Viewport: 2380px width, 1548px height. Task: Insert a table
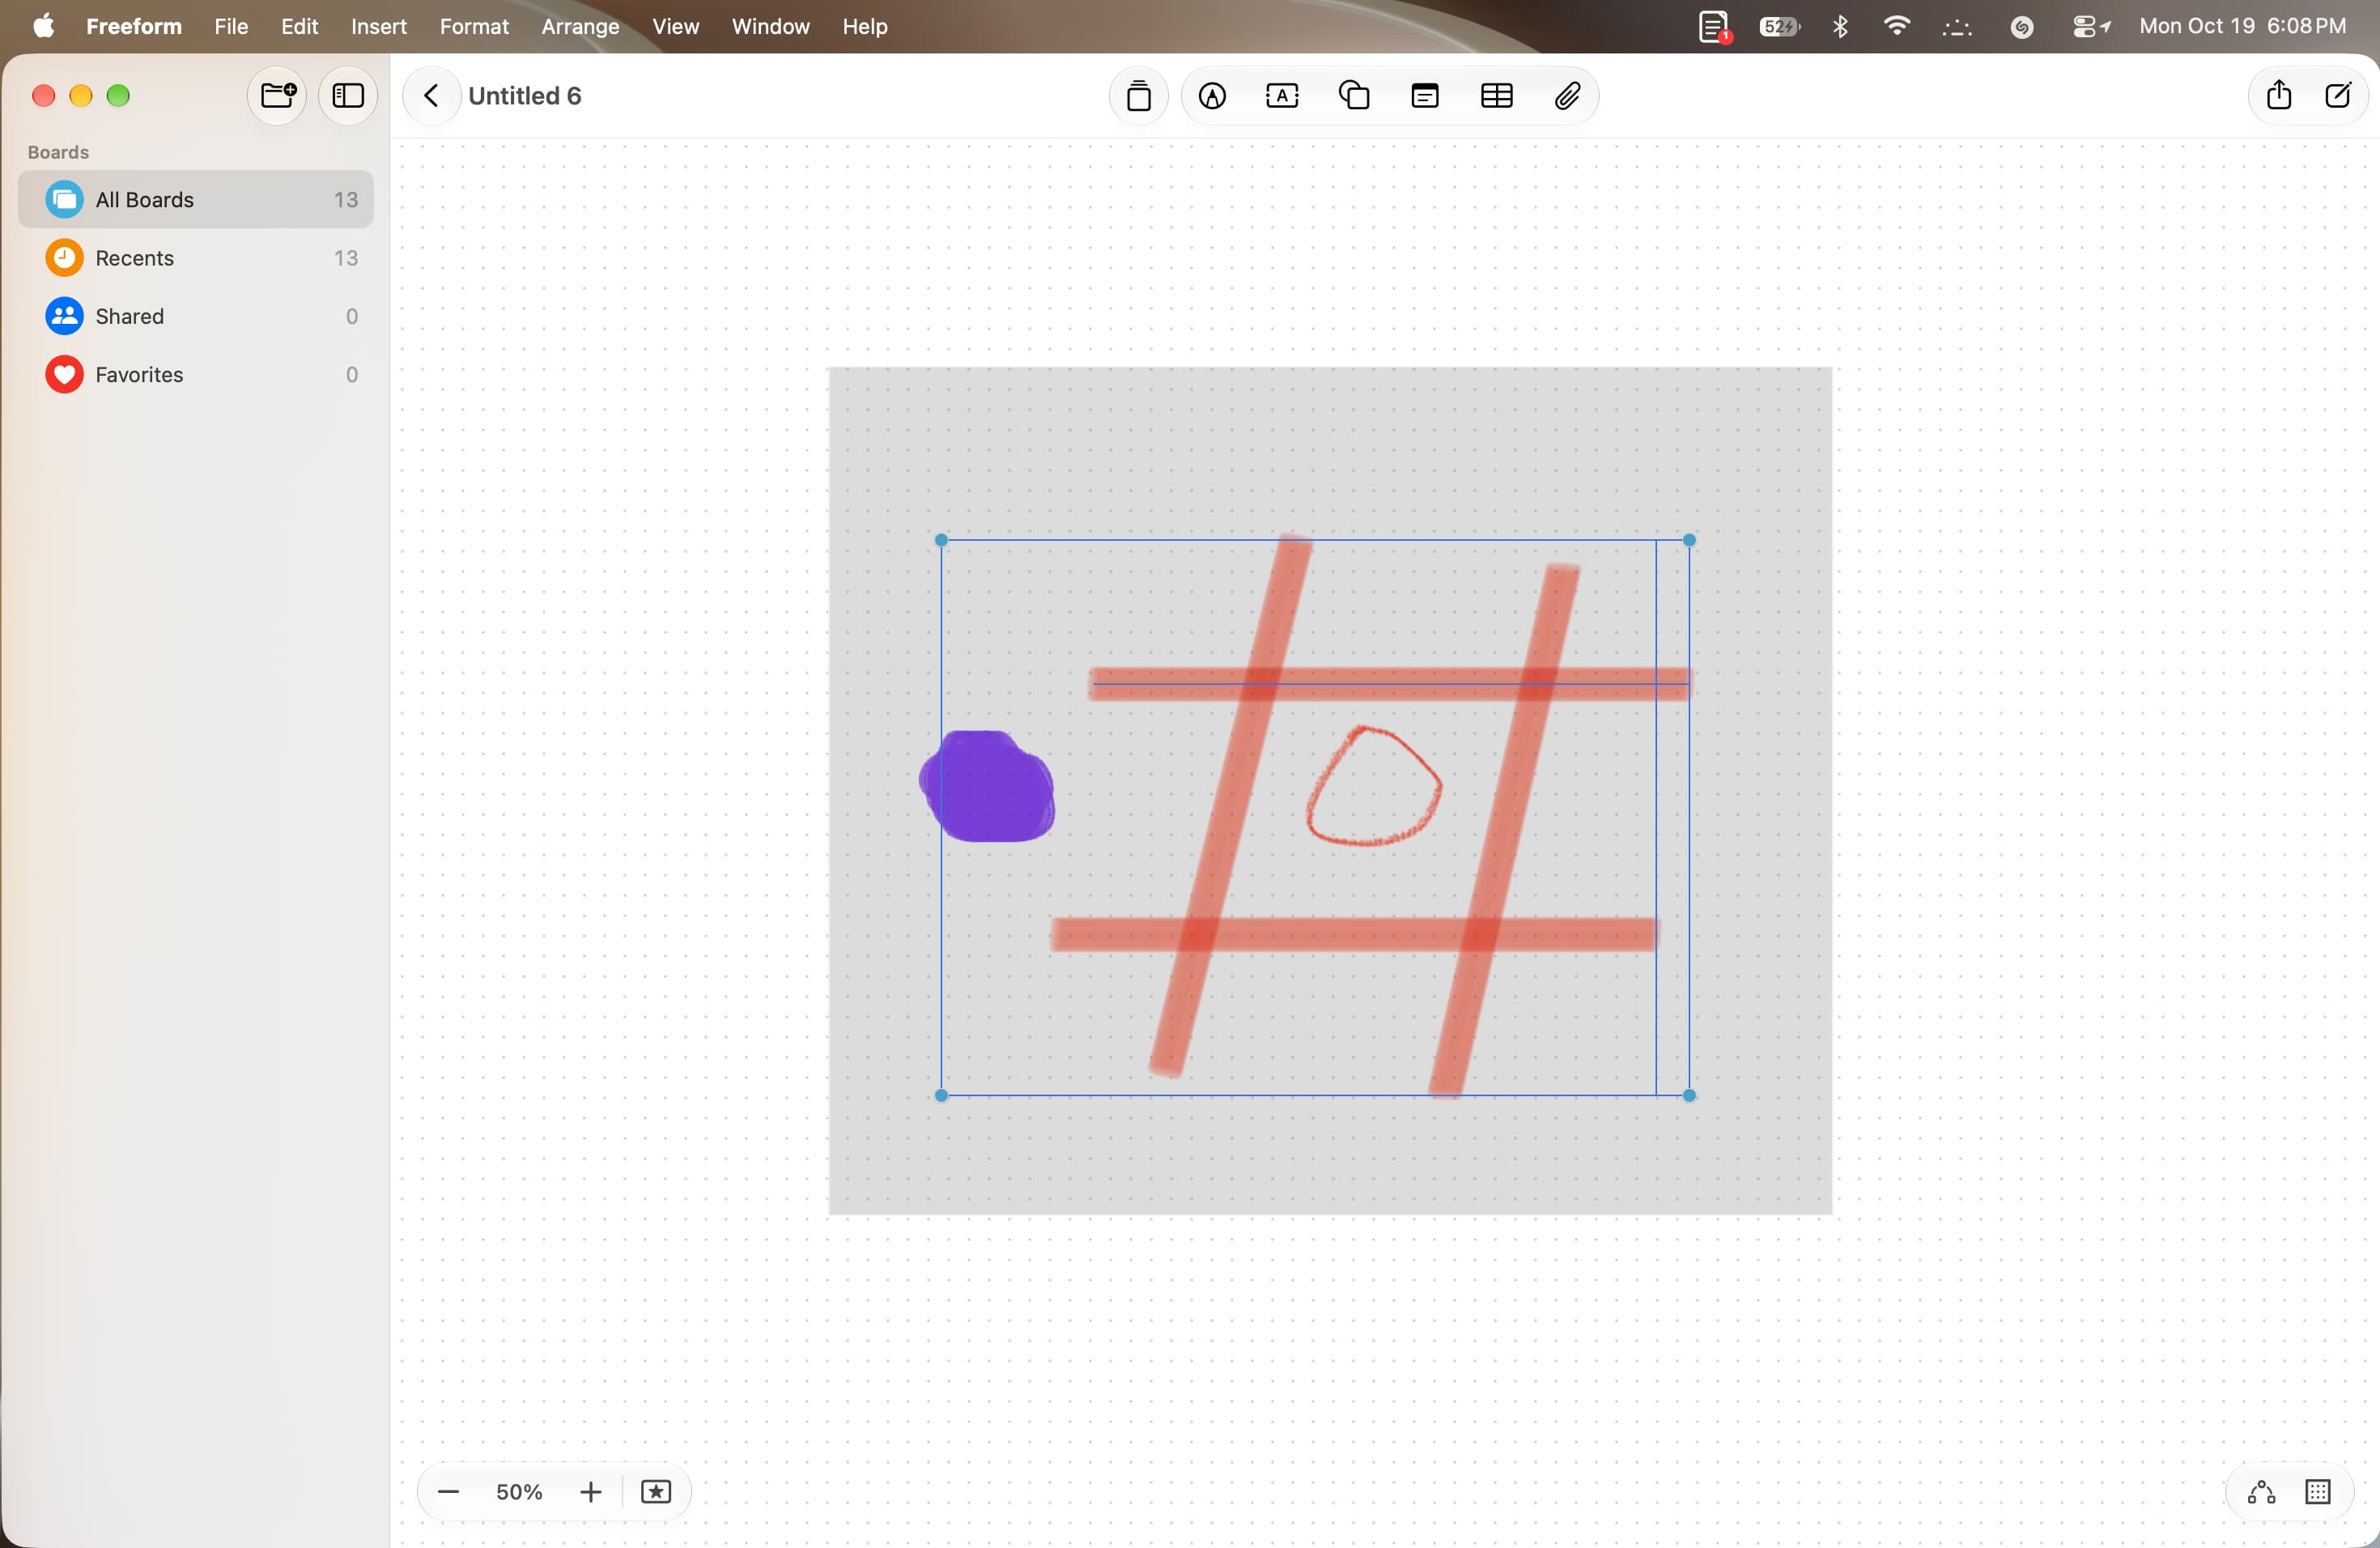[1496, 96]
